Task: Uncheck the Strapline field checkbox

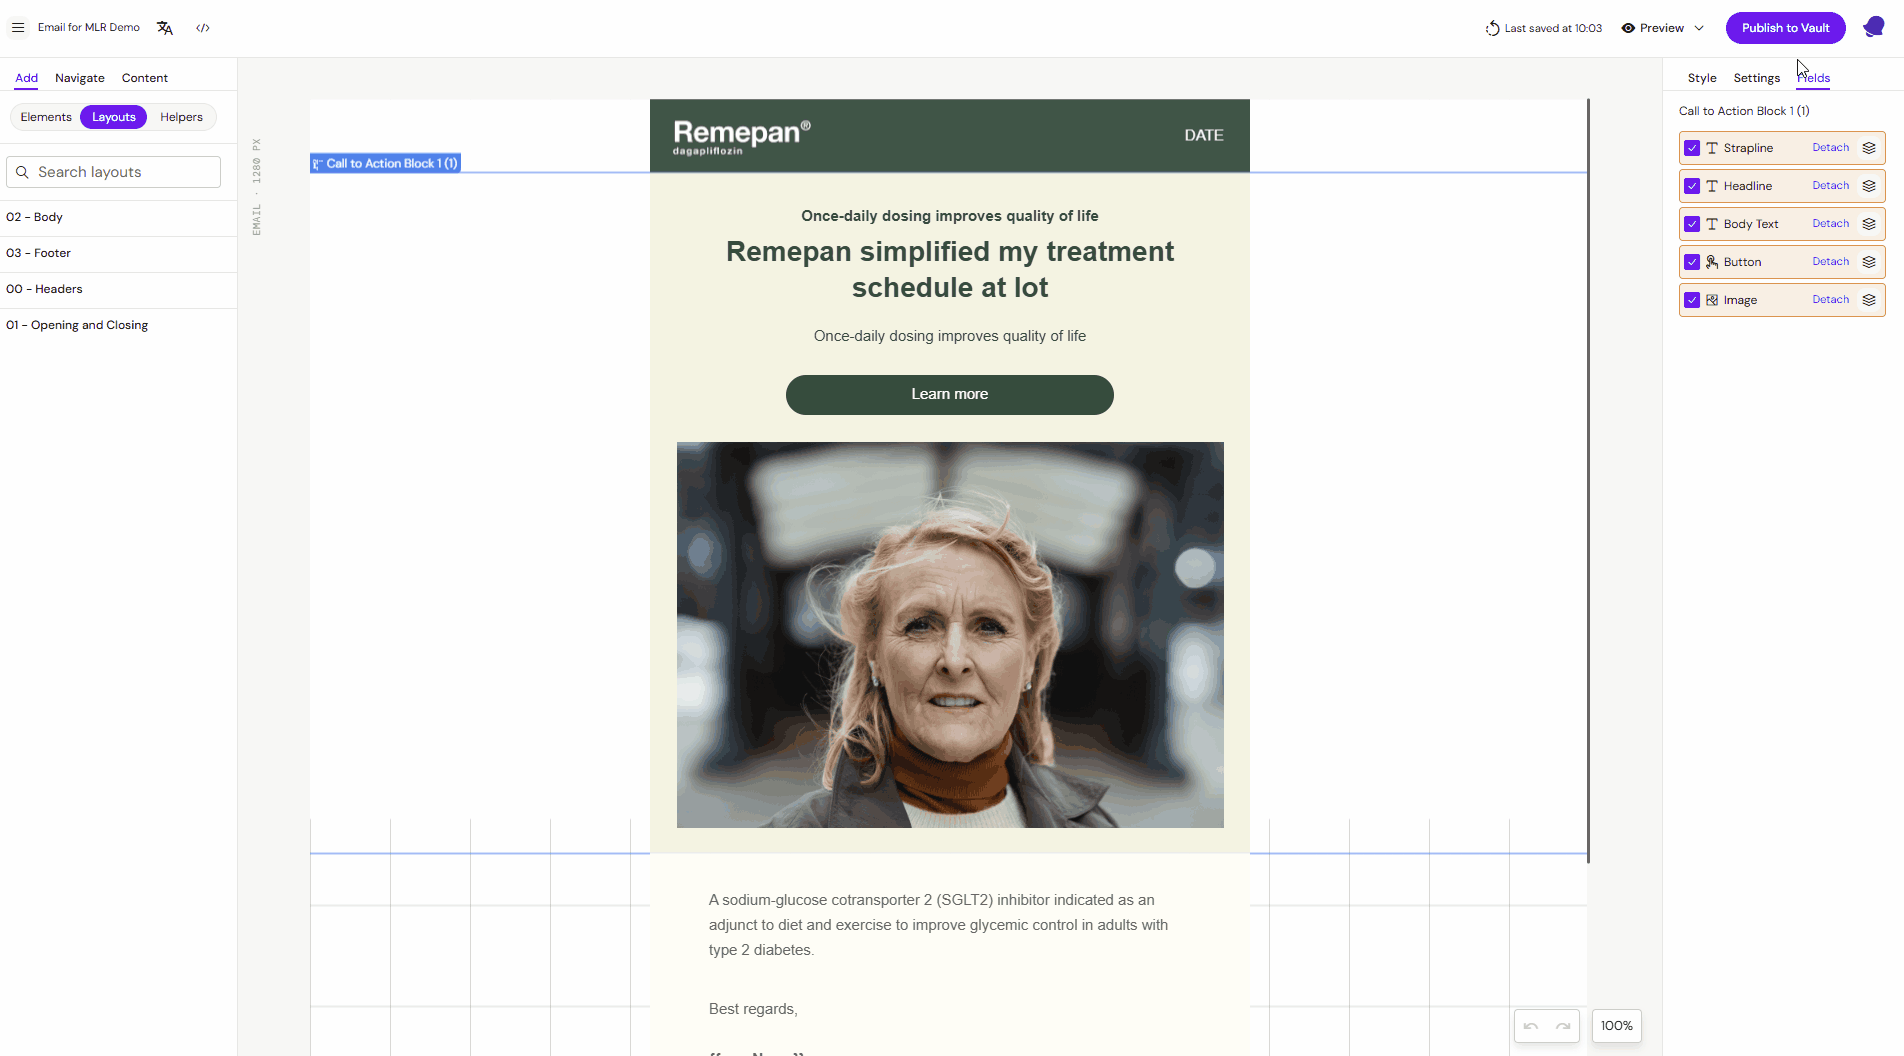Action: click(x=1692, y=148)
